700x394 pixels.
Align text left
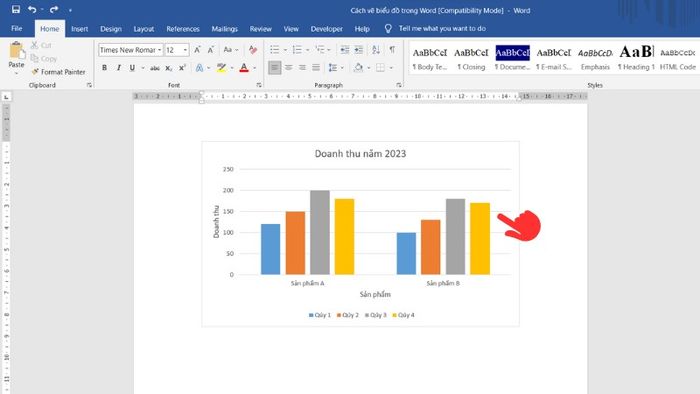point(275,68)
